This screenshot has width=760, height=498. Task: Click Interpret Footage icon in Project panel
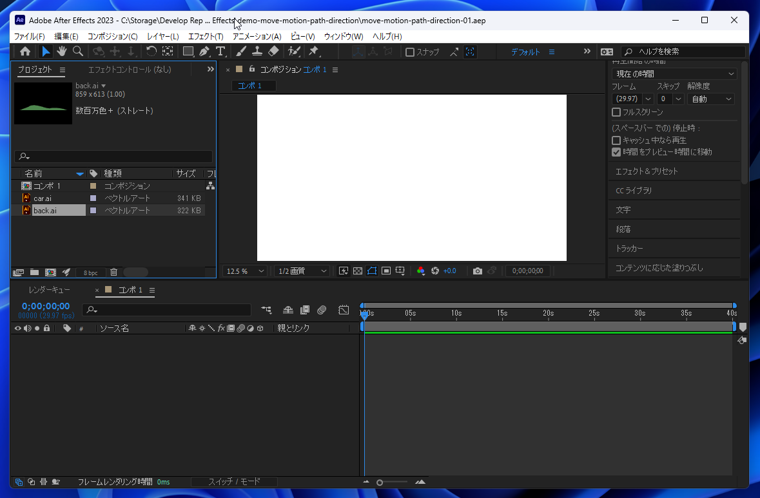(18, 273)
